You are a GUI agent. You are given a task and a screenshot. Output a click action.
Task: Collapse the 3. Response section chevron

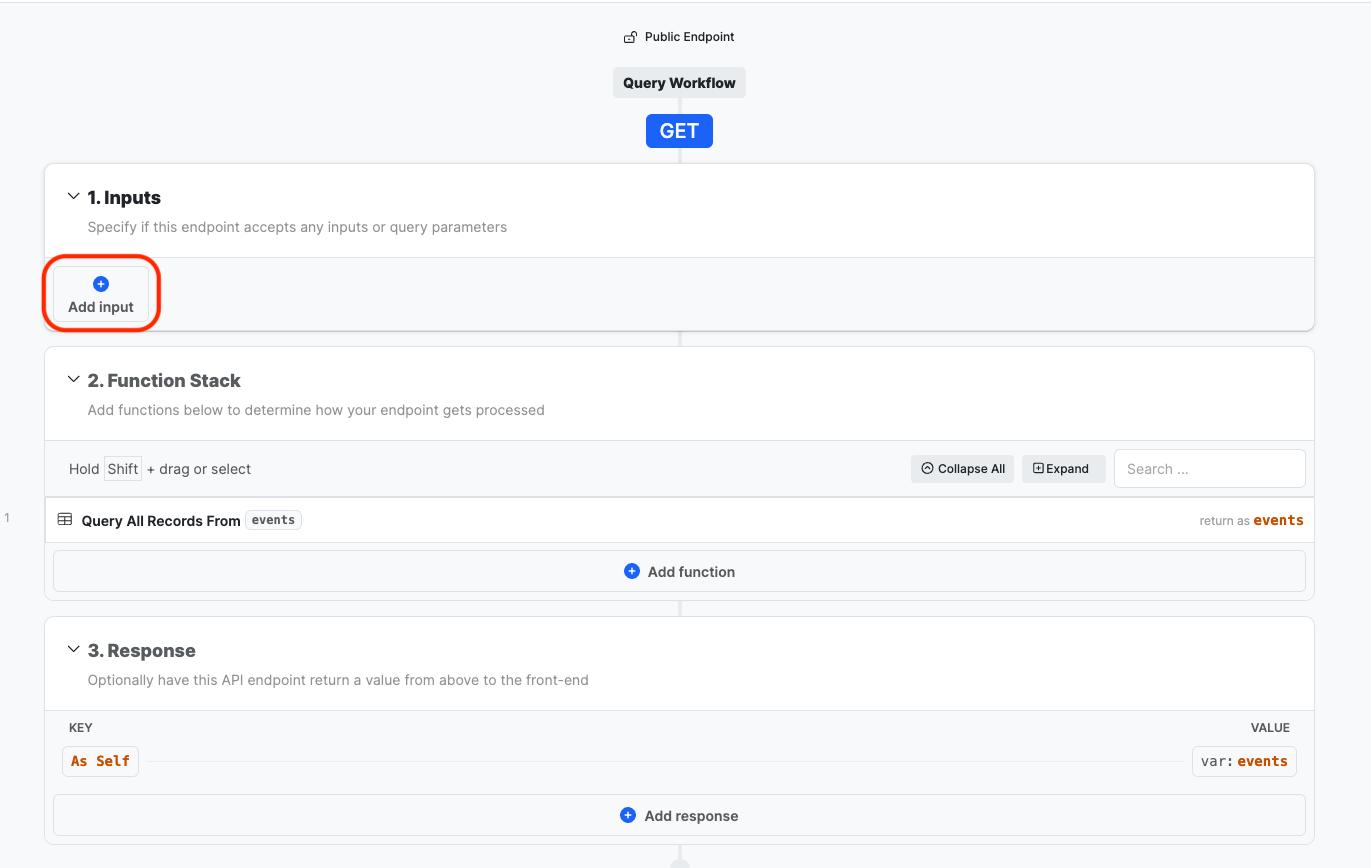coord(73,650)
